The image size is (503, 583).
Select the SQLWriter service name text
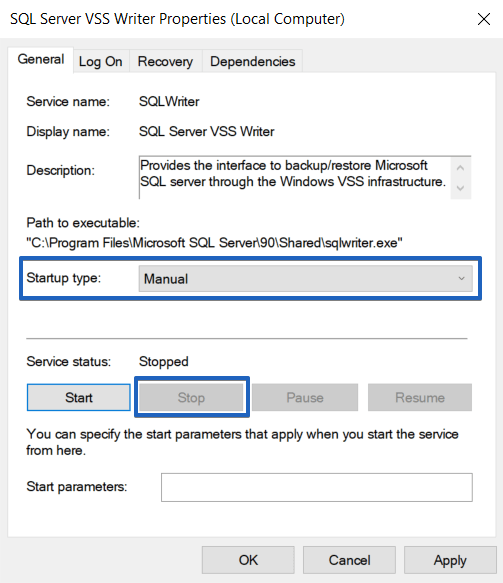[169, 101]
